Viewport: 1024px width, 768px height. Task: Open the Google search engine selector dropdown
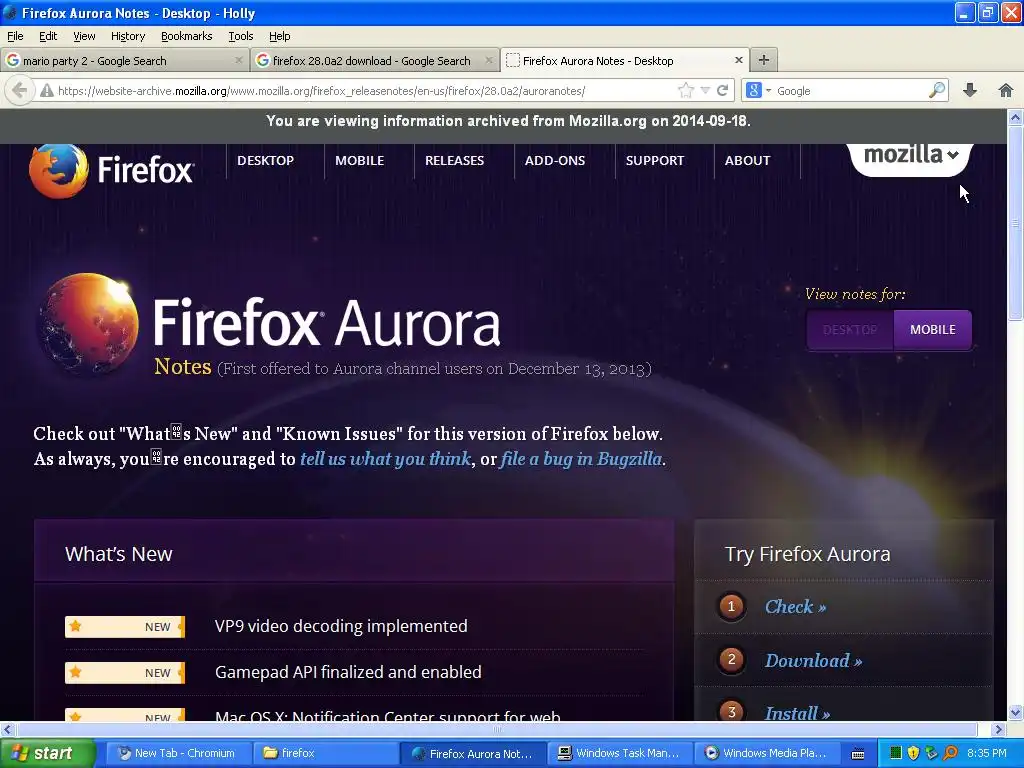tap(758, 91)
